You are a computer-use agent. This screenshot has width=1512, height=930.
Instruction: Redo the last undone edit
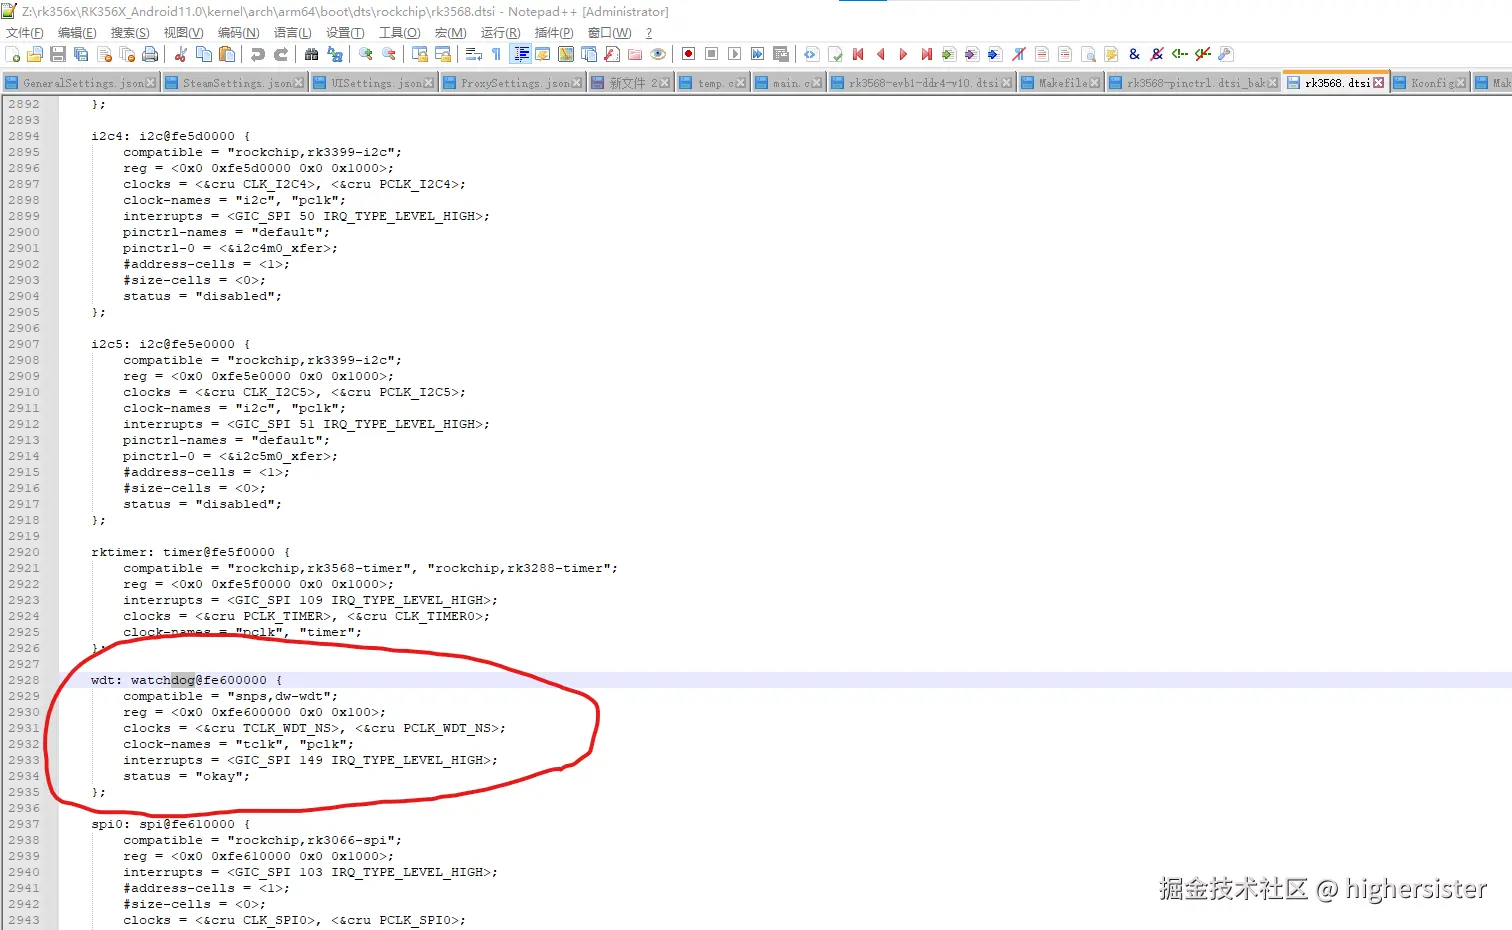click(x=281, y=54)
